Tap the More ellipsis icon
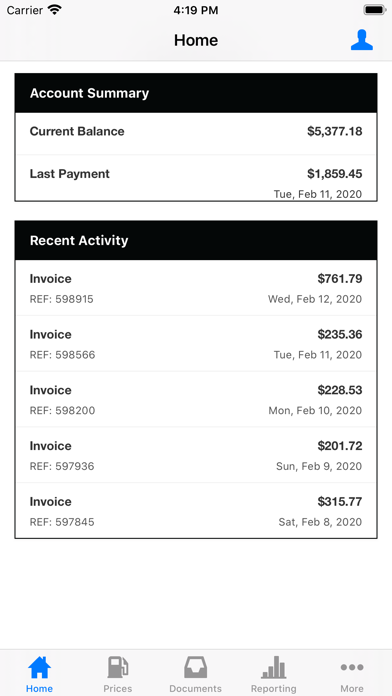Image resolution: width=392 pixels, height=696 pixels. point(352,667)
